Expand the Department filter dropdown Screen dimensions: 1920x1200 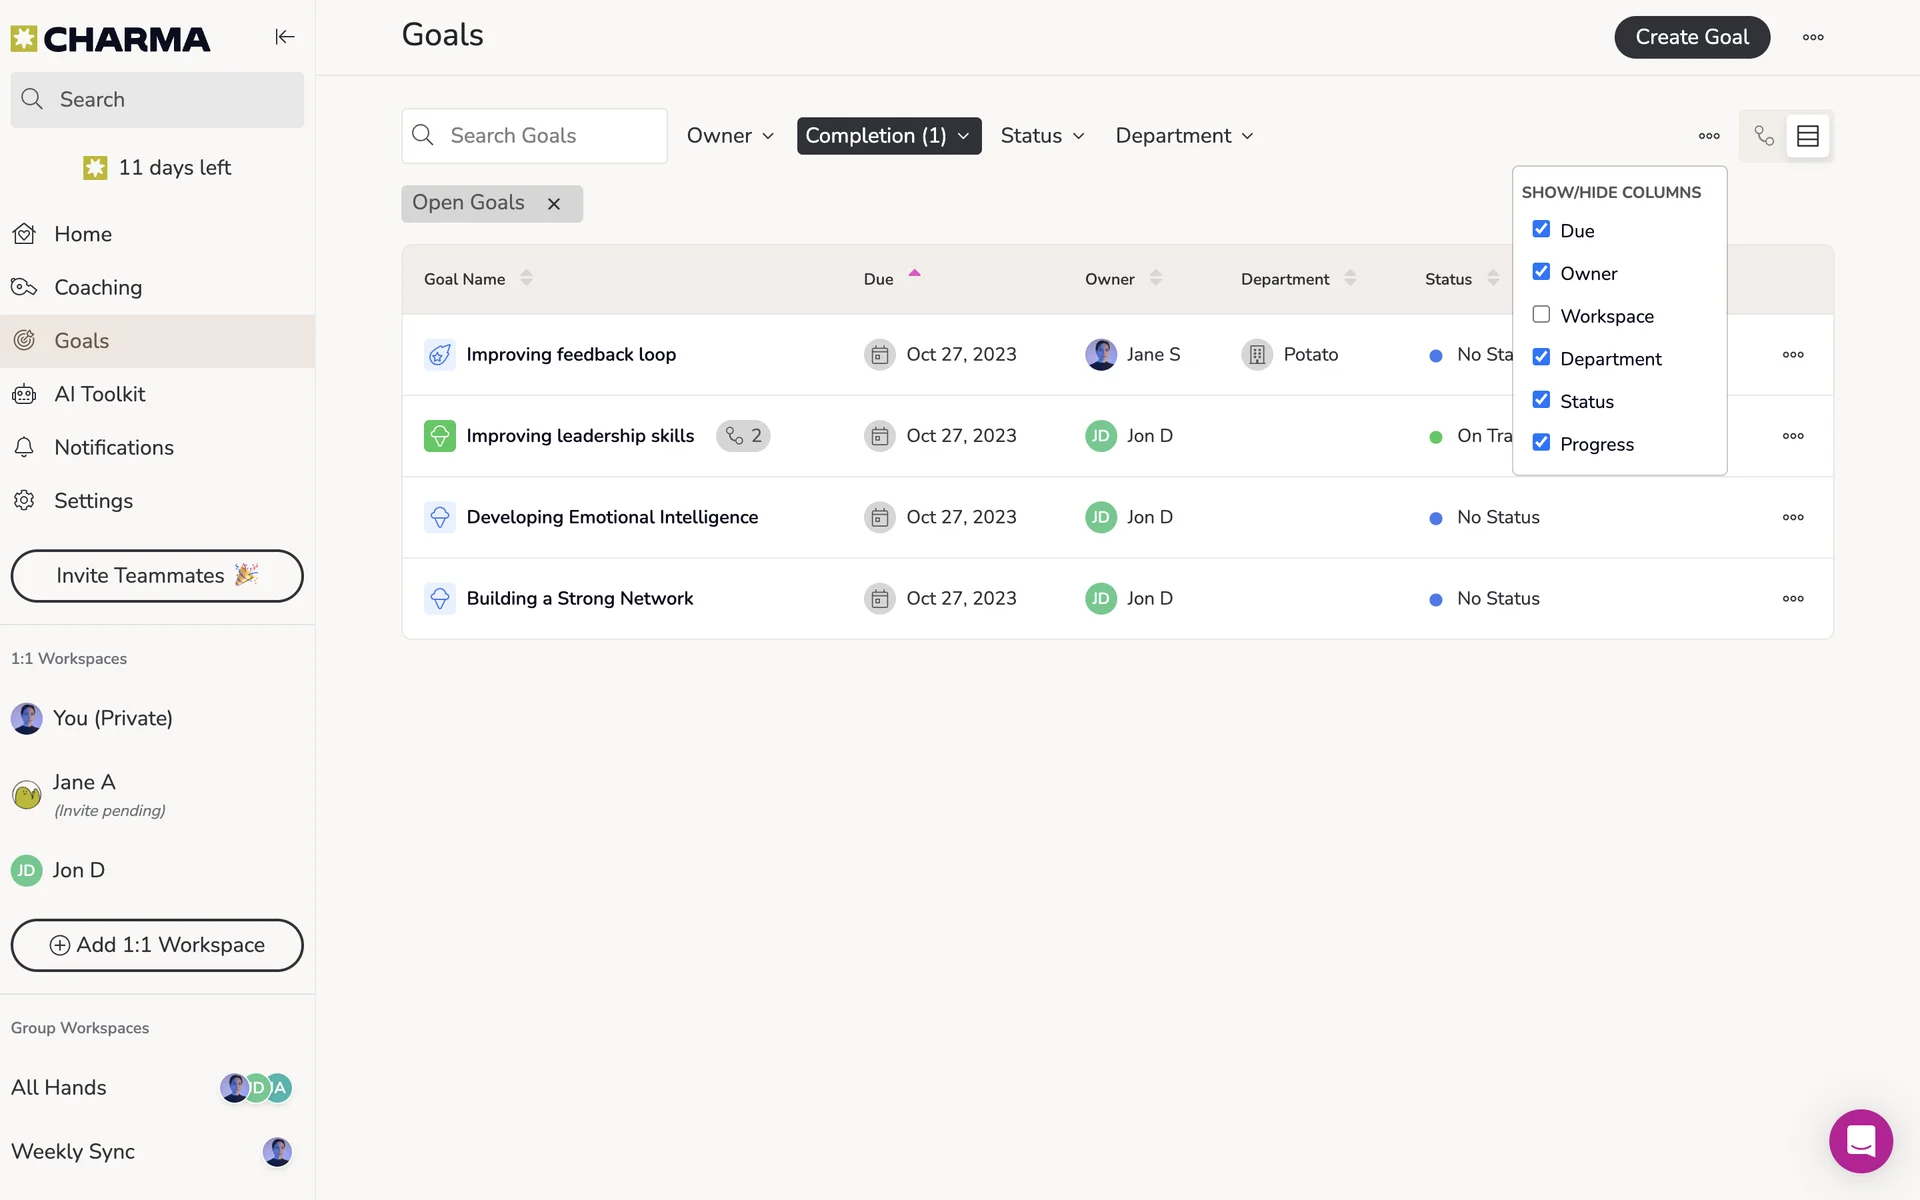point(1184,136)
